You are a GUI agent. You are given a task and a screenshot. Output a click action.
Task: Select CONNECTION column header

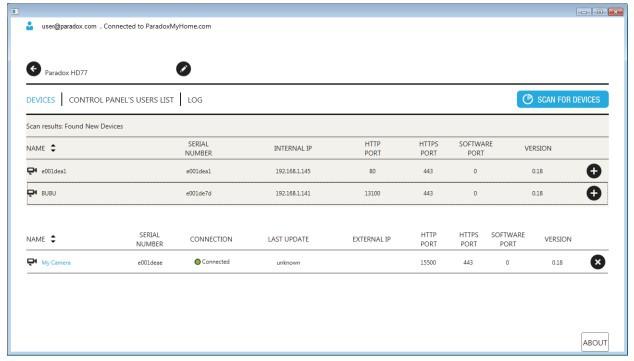(211, 239)
